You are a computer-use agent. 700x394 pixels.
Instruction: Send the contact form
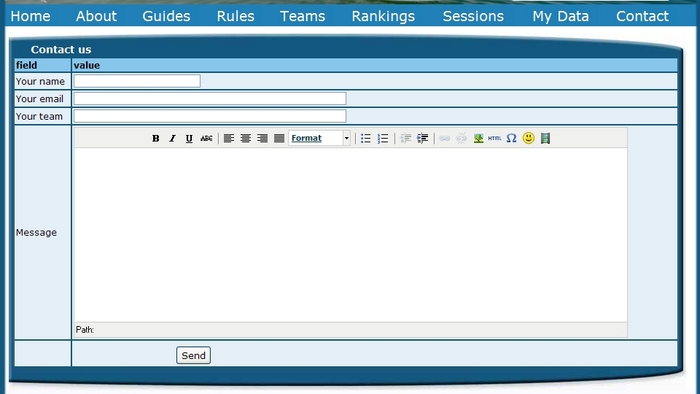click(x=193, y=355)
